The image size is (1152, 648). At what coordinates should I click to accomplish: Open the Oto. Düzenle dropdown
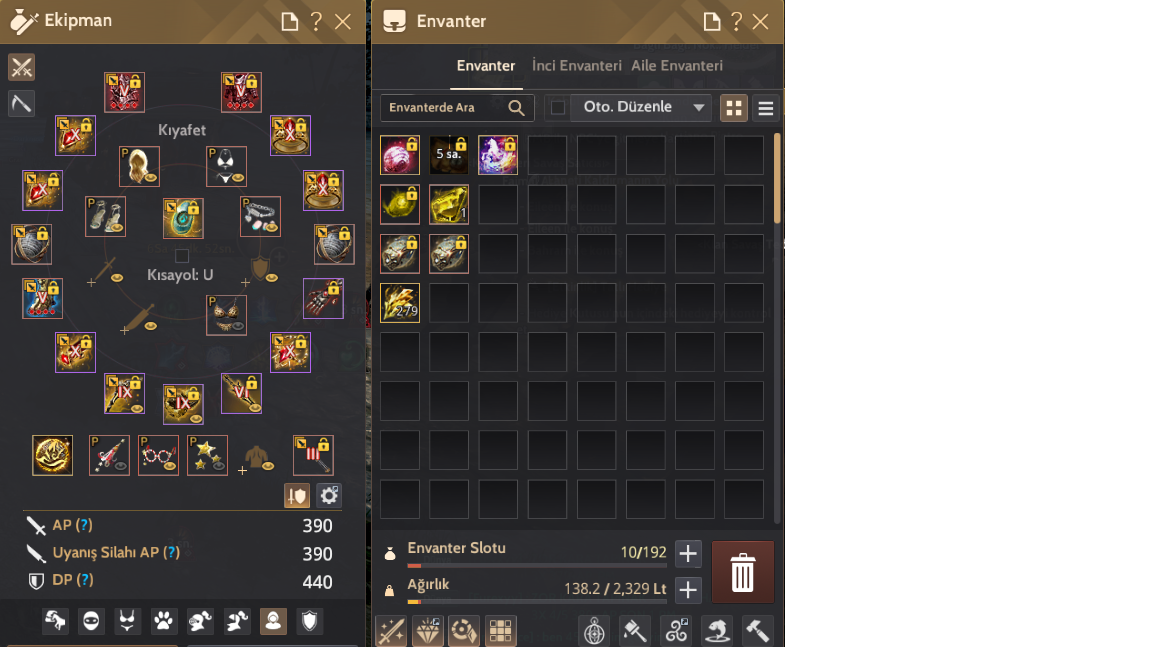641,107
